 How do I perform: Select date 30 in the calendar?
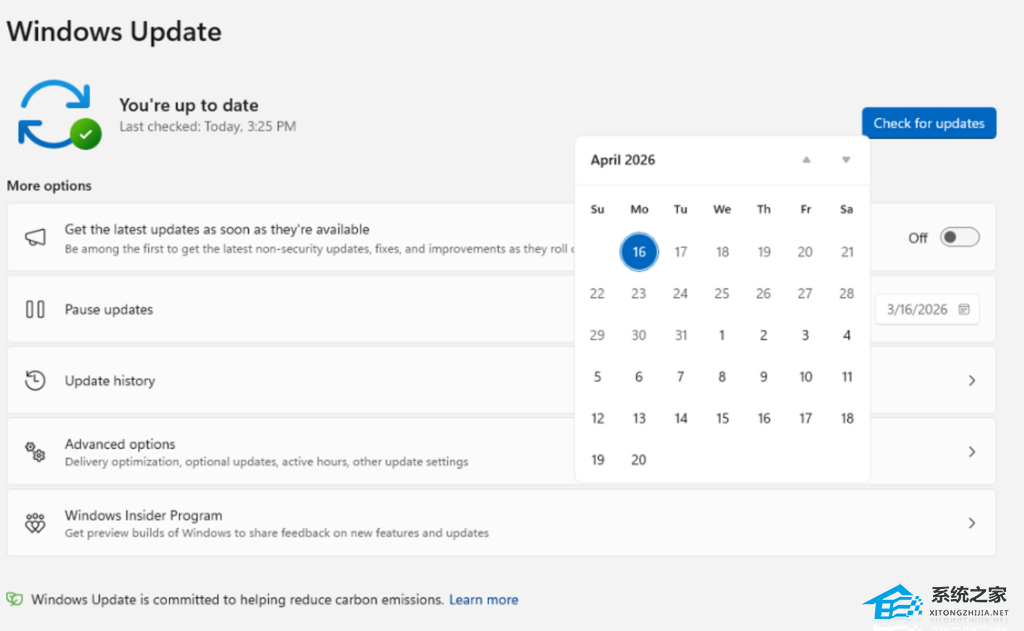pos(639,335)
